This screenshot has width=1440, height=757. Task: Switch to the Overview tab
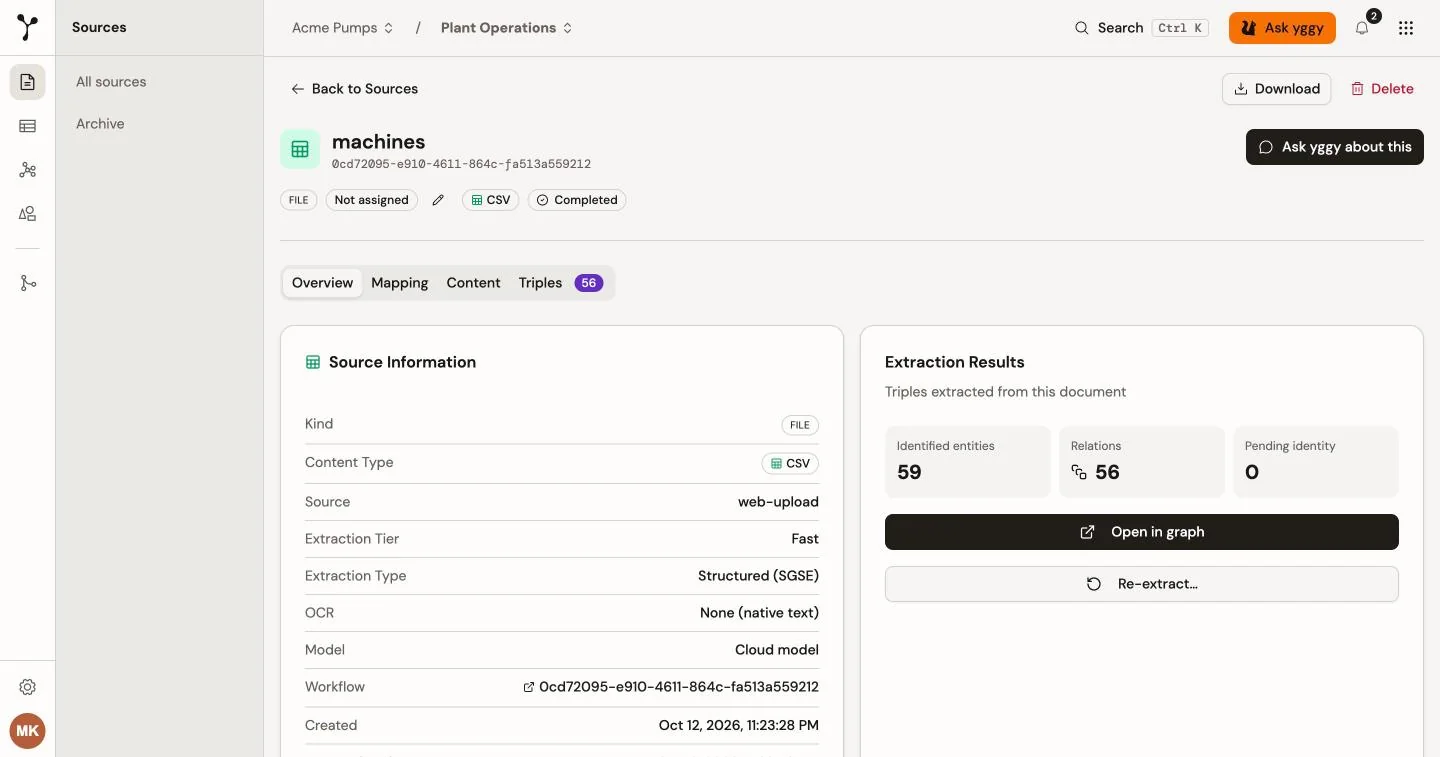[322, 283]
